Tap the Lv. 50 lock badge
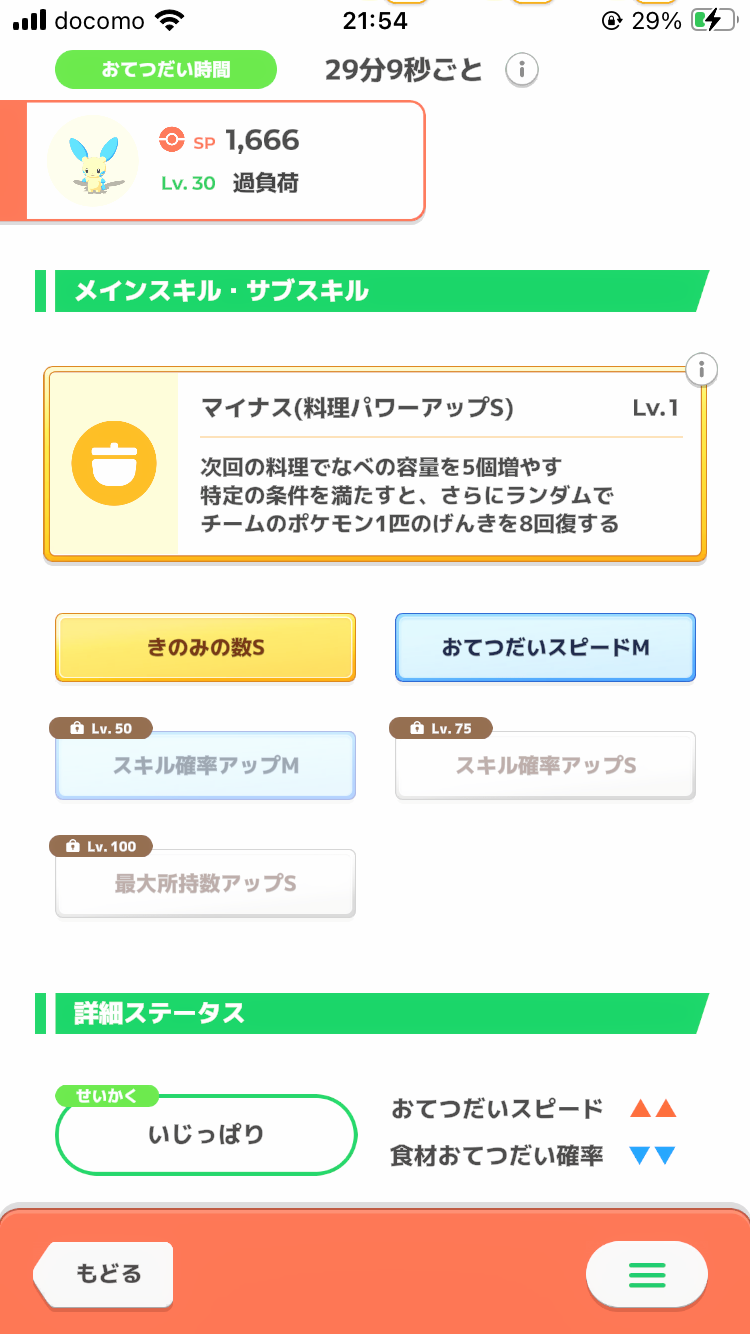 [x=101, y=729]
